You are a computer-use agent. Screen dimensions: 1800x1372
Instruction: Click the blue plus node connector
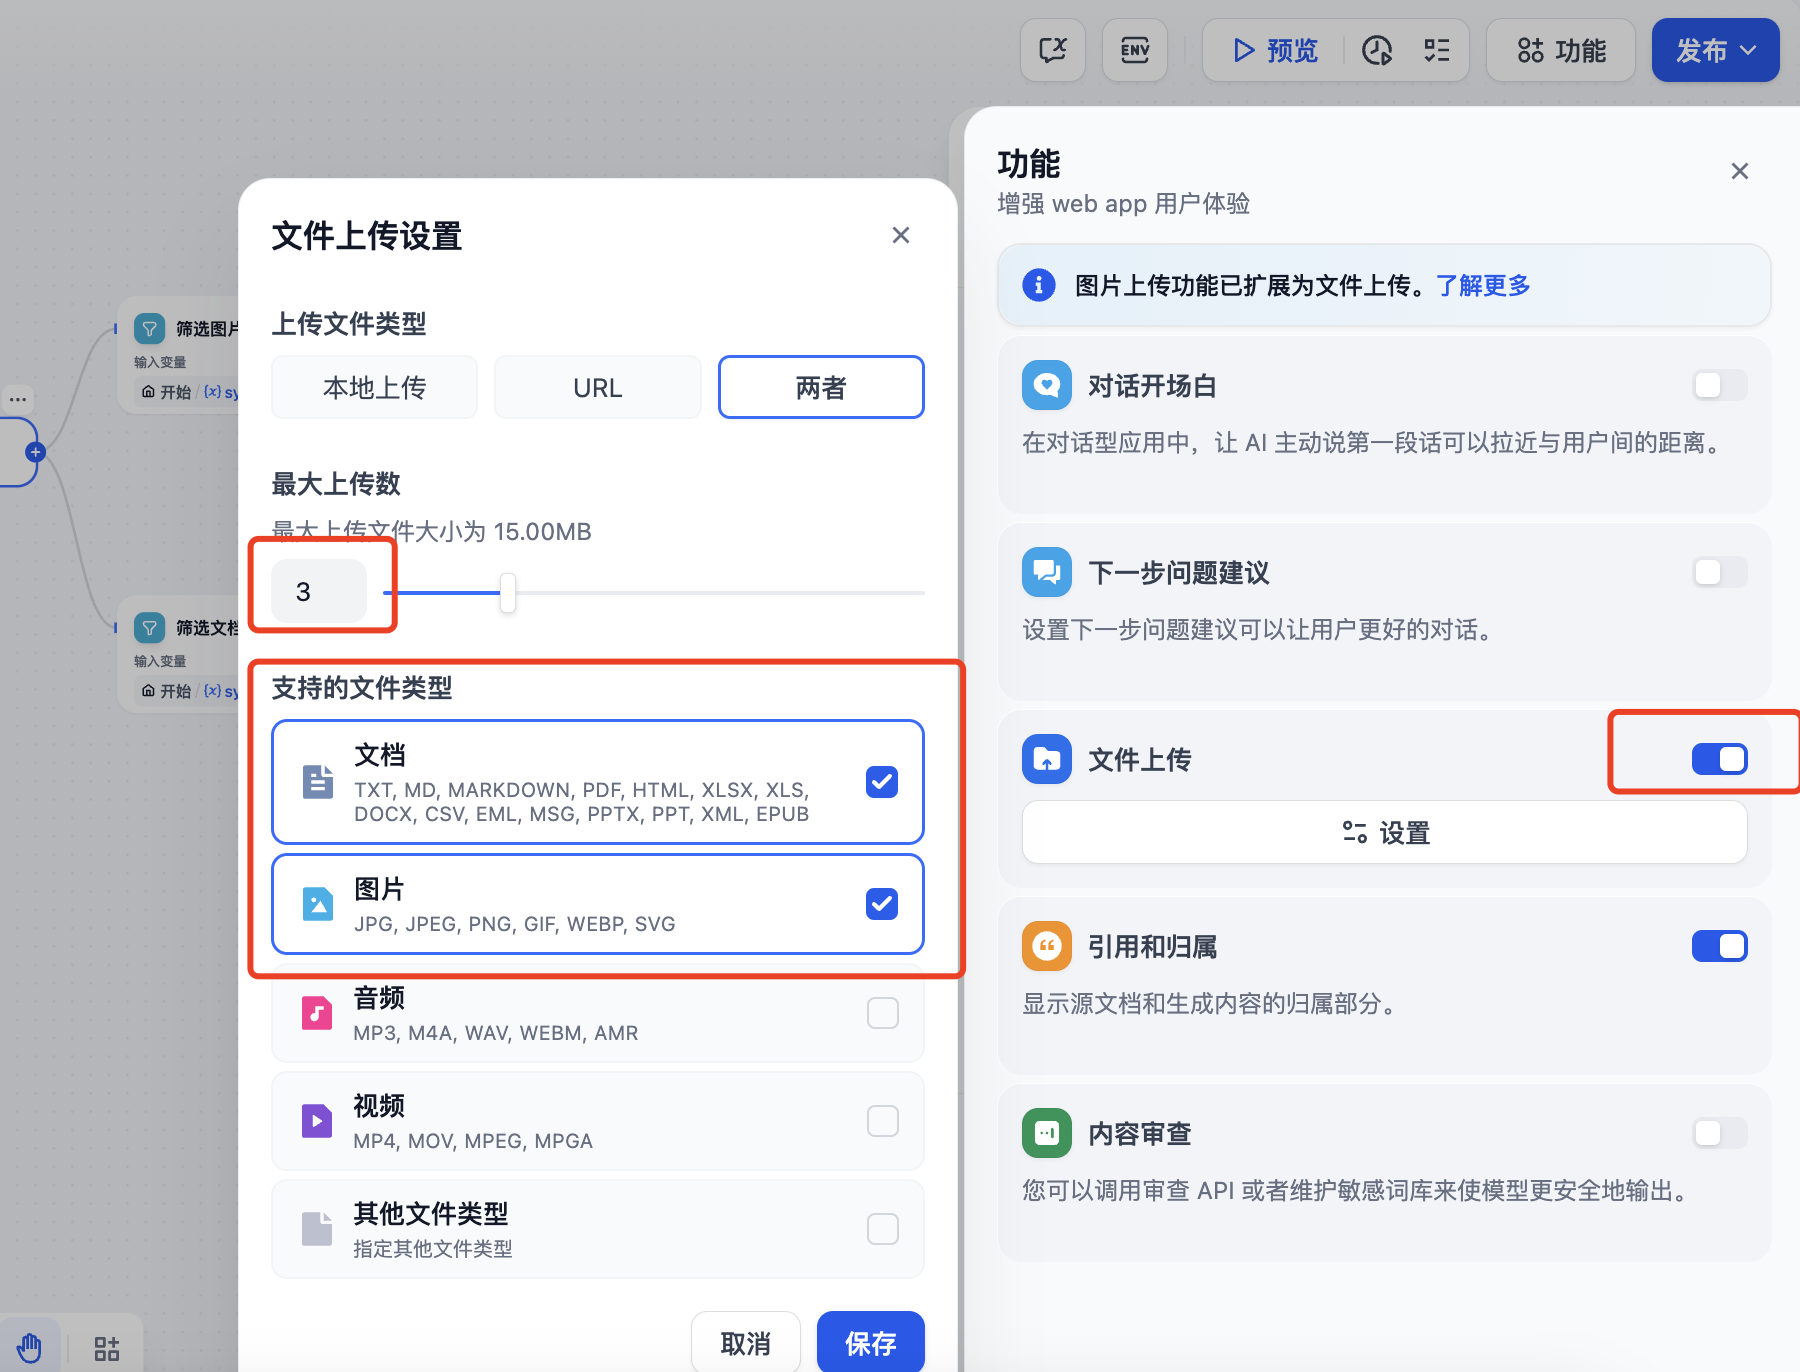coord(36,452)
